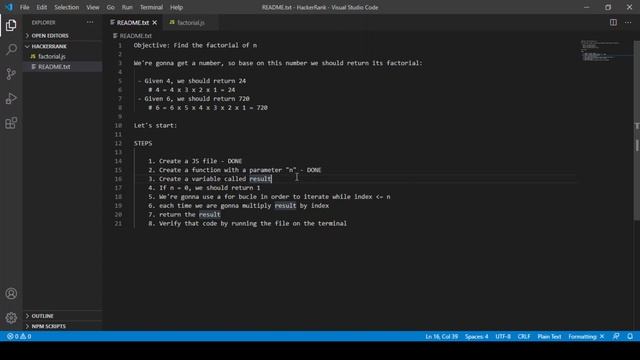Open factorial.js in the explorer tree
The image size is (640, 360).
point(52,56)
